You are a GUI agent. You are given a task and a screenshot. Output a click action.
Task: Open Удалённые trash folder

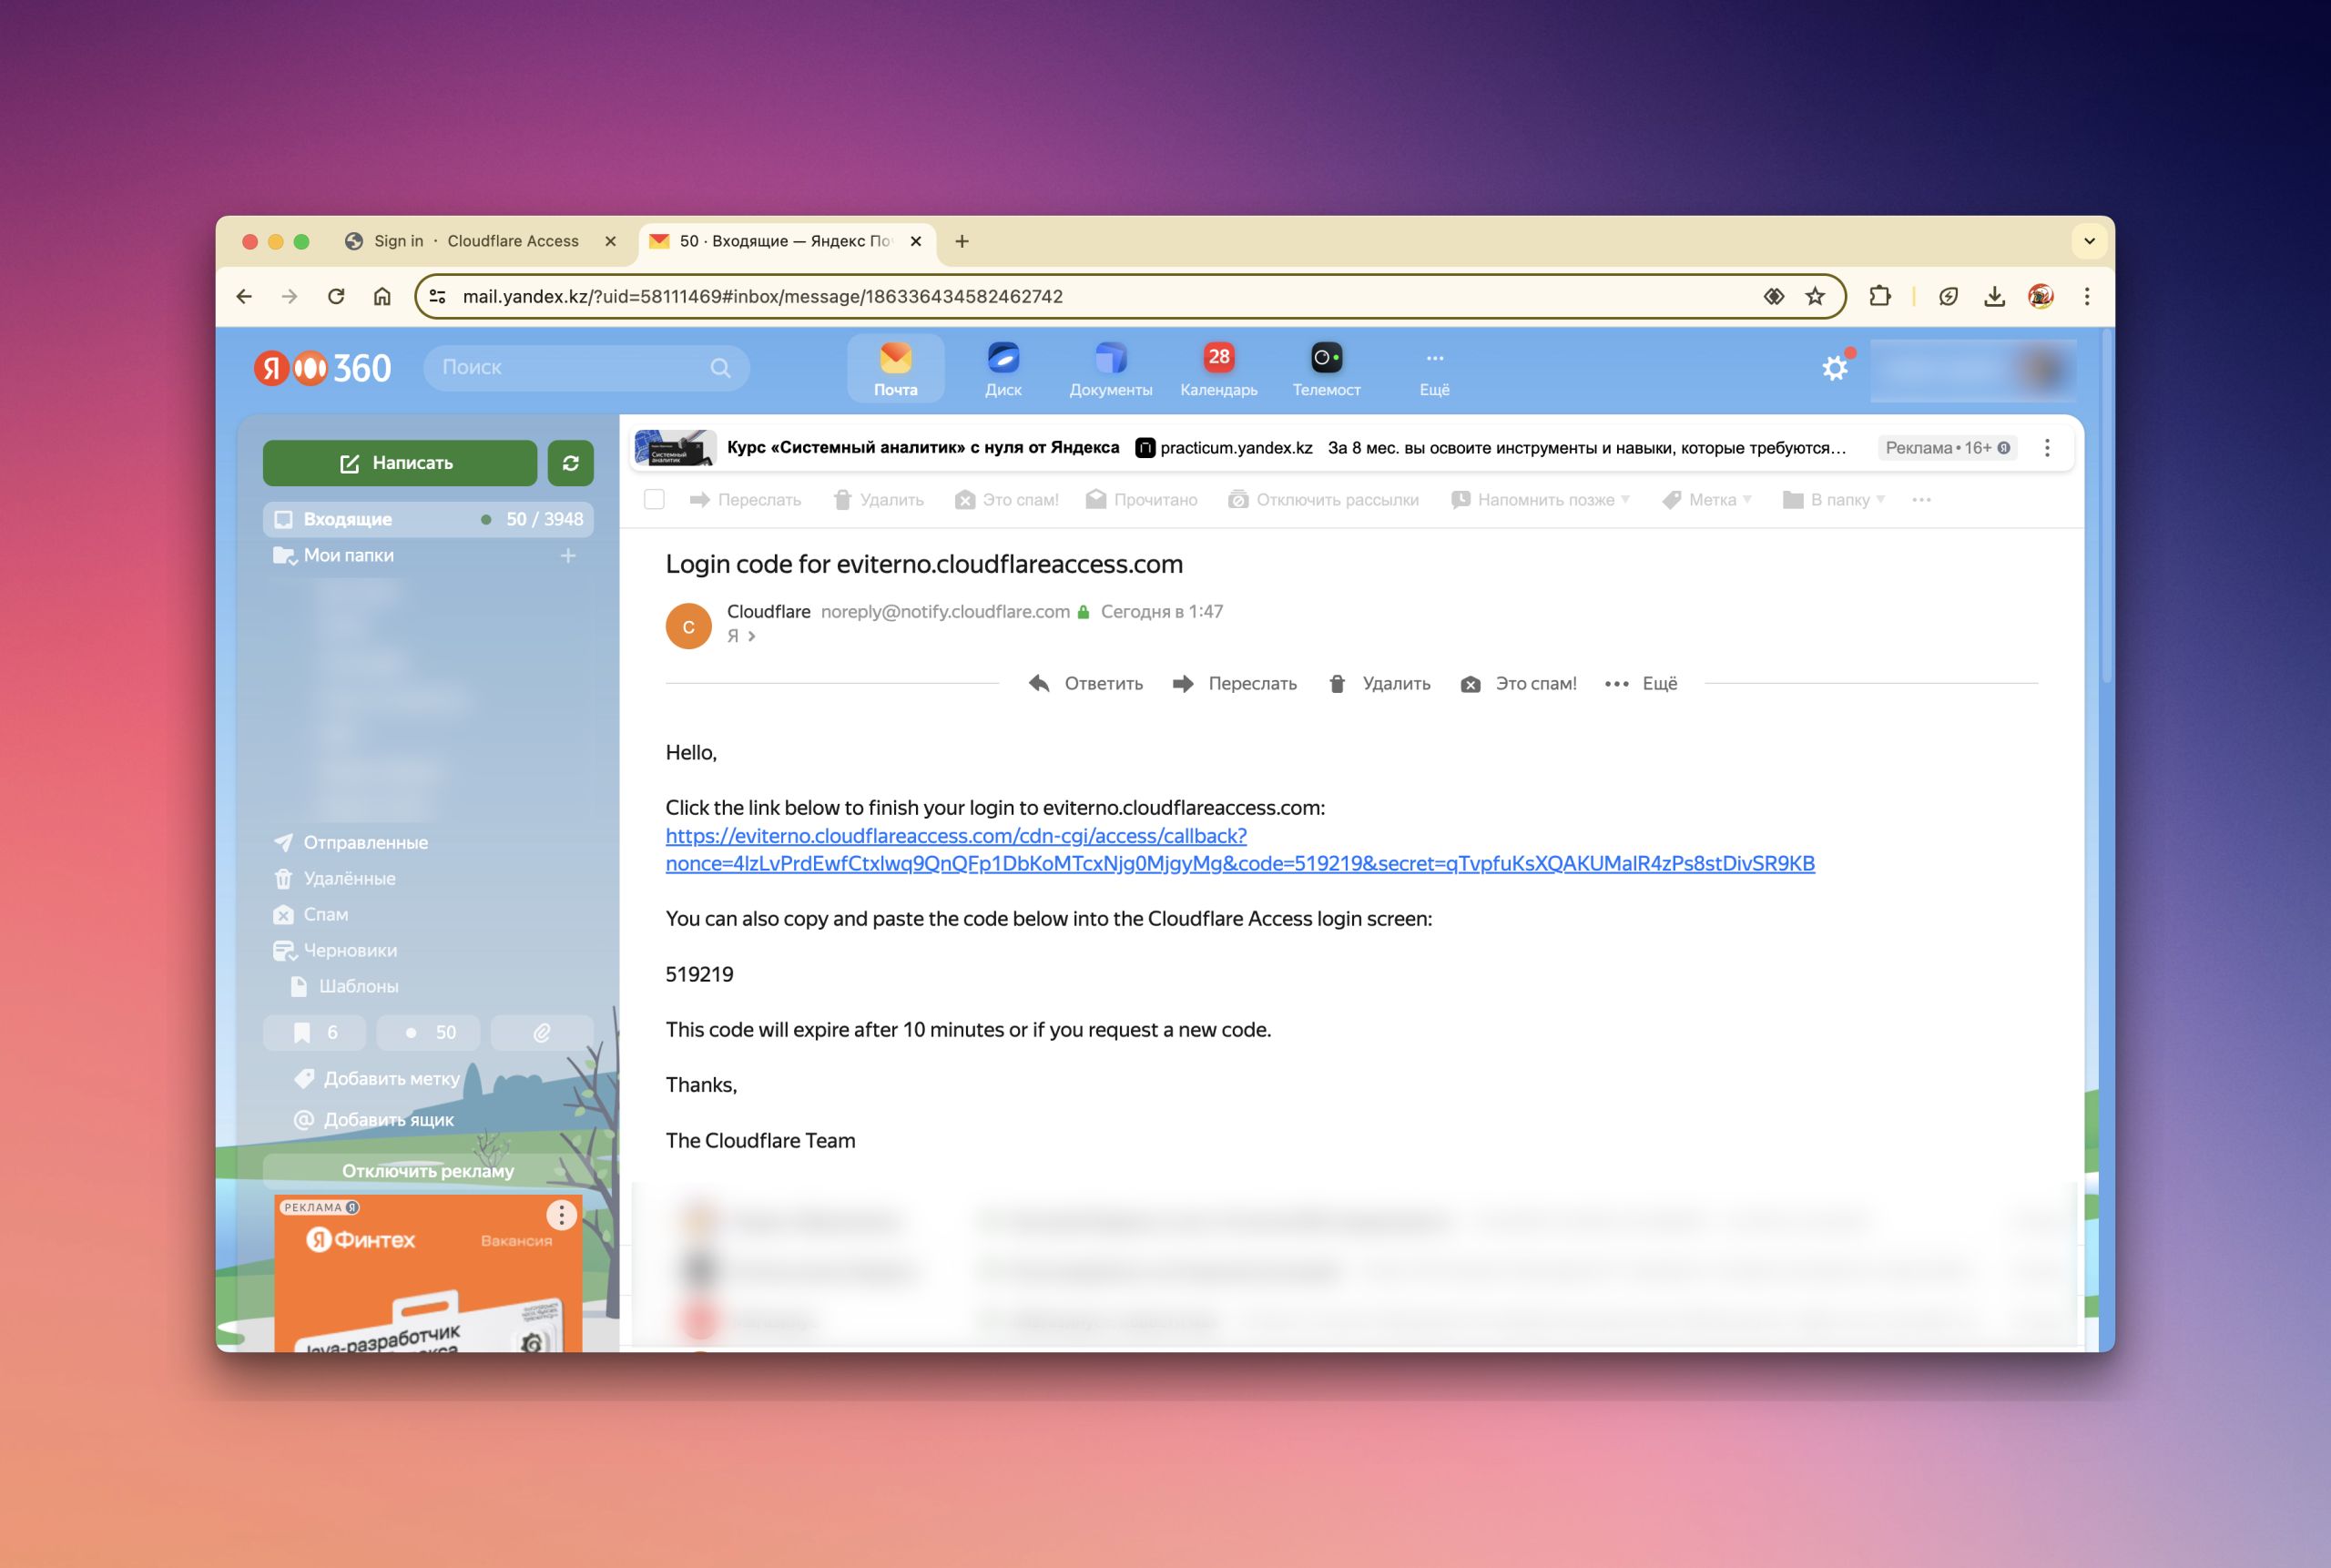pos(349,878)
